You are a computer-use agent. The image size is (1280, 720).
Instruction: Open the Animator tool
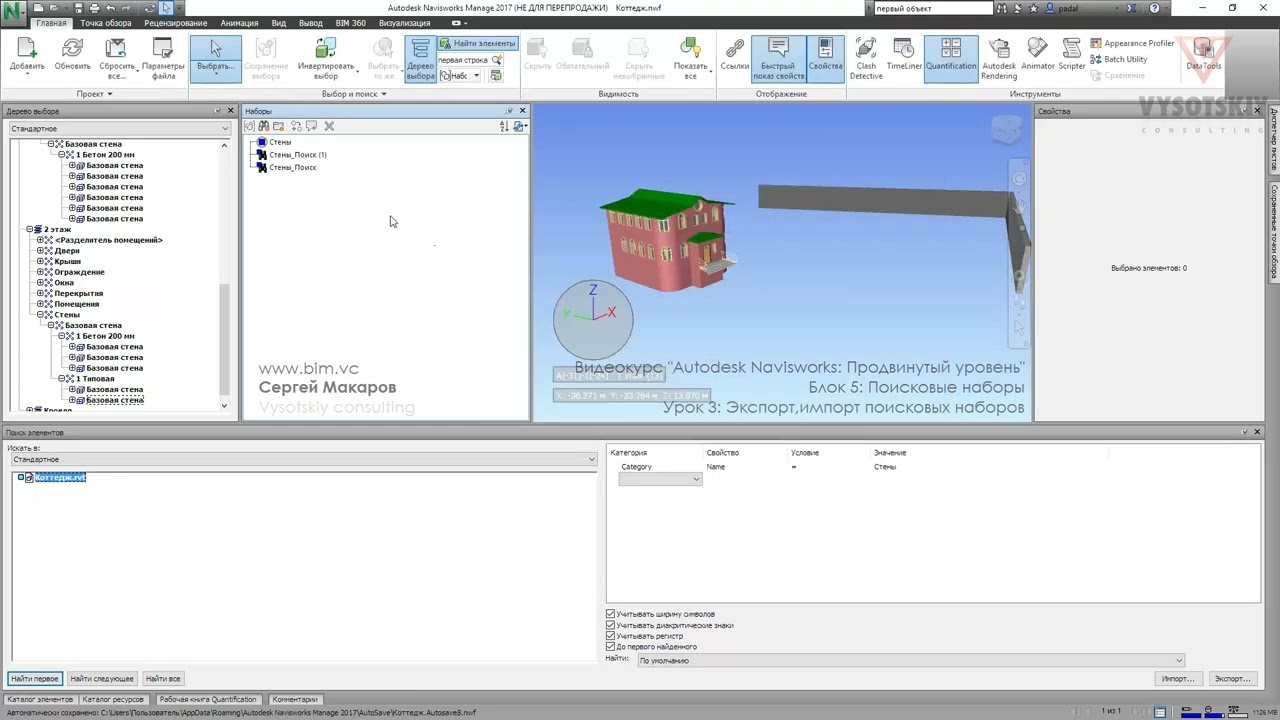1038,55
